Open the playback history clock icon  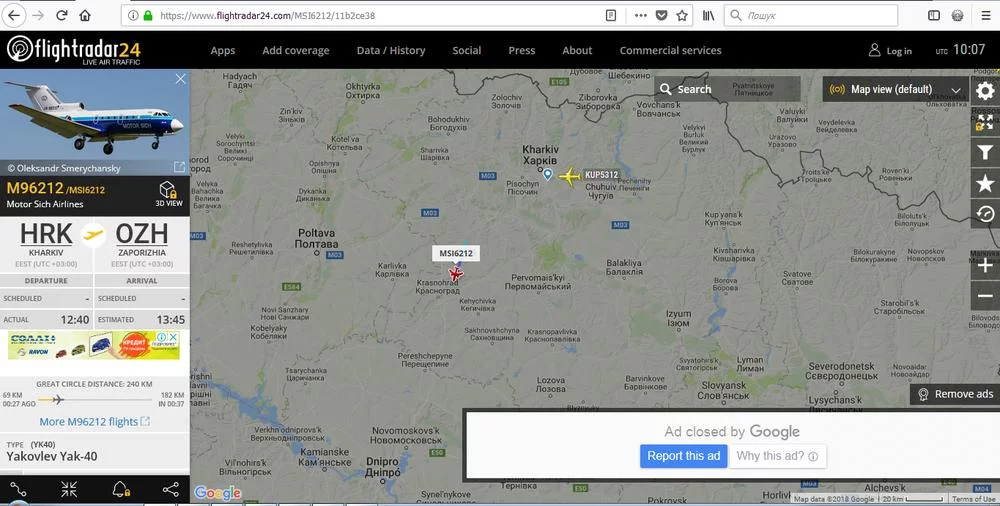click(x=985, y=214)
